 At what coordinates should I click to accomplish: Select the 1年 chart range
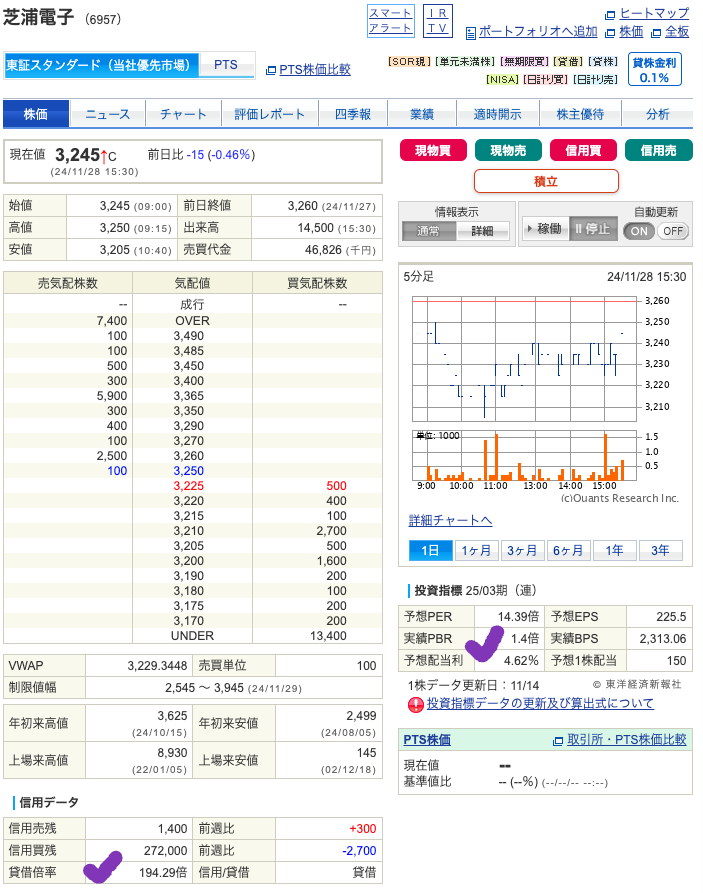(614, 551)
